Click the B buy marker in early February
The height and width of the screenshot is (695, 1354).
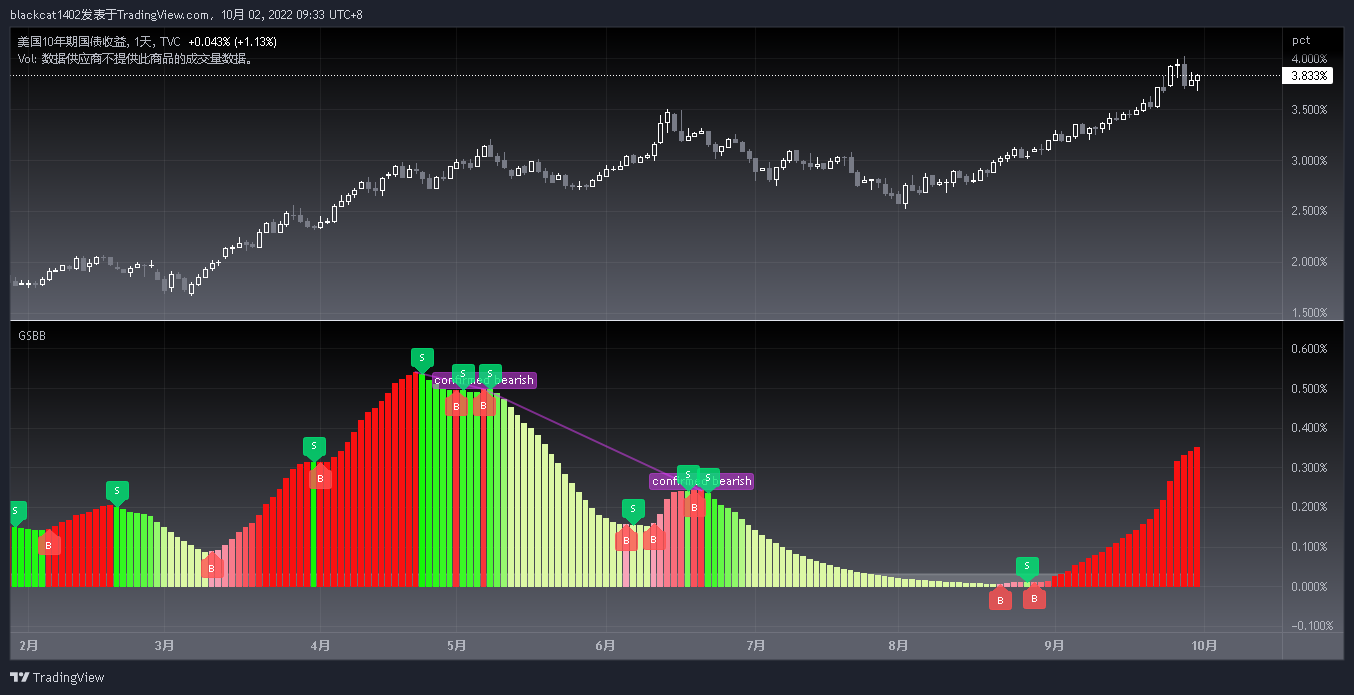(x=49, y=544)
